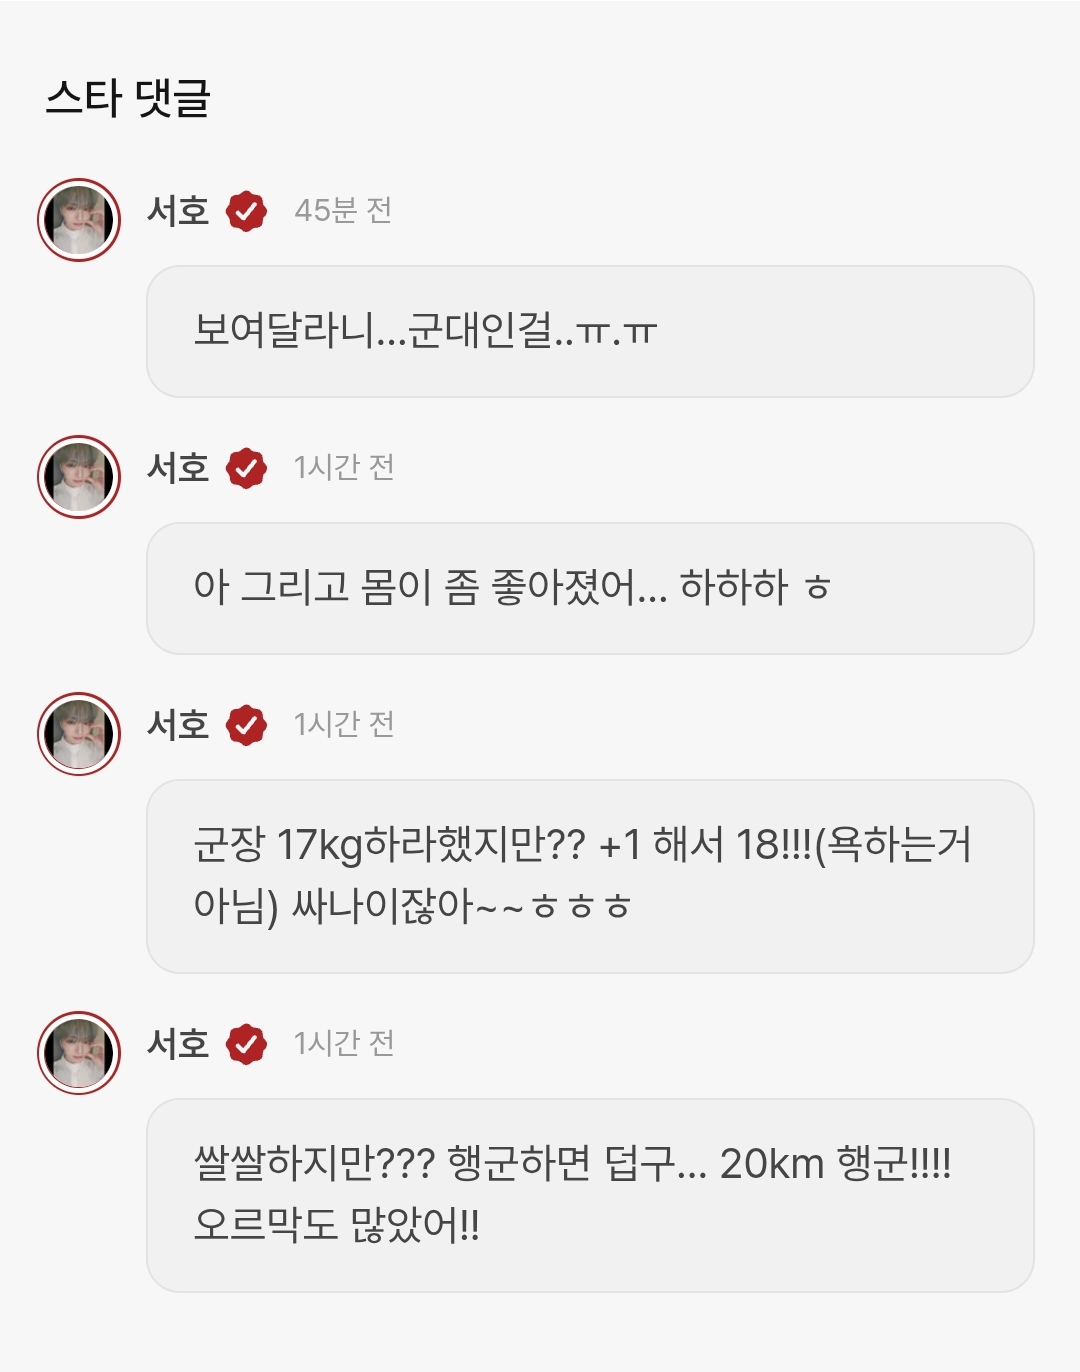Click the 서호 name above the 몸이 좀 좋아졌어 comment
The height and width of the screenshot is (1372, 1080).
pyautogui.click(x=178, y=468)
